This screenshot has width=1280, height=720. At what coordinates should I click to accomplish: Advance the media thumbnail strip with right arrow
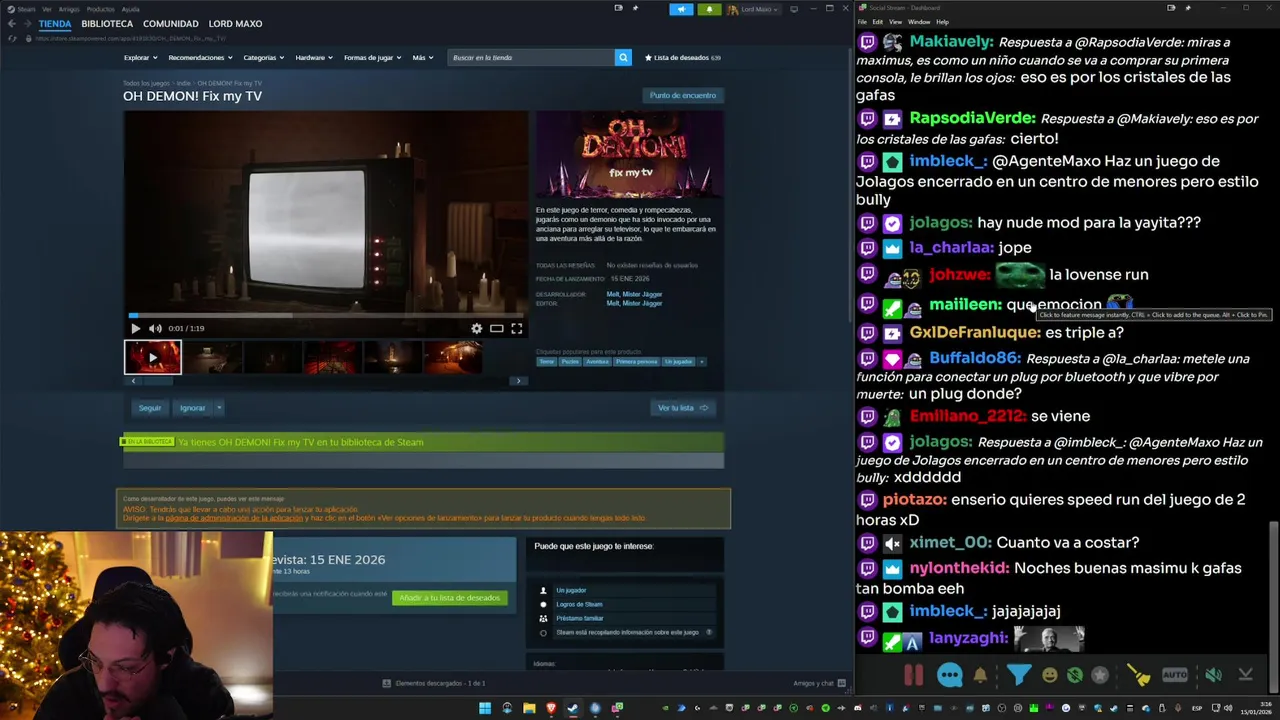pyautogui.click(x=518, y=381)
